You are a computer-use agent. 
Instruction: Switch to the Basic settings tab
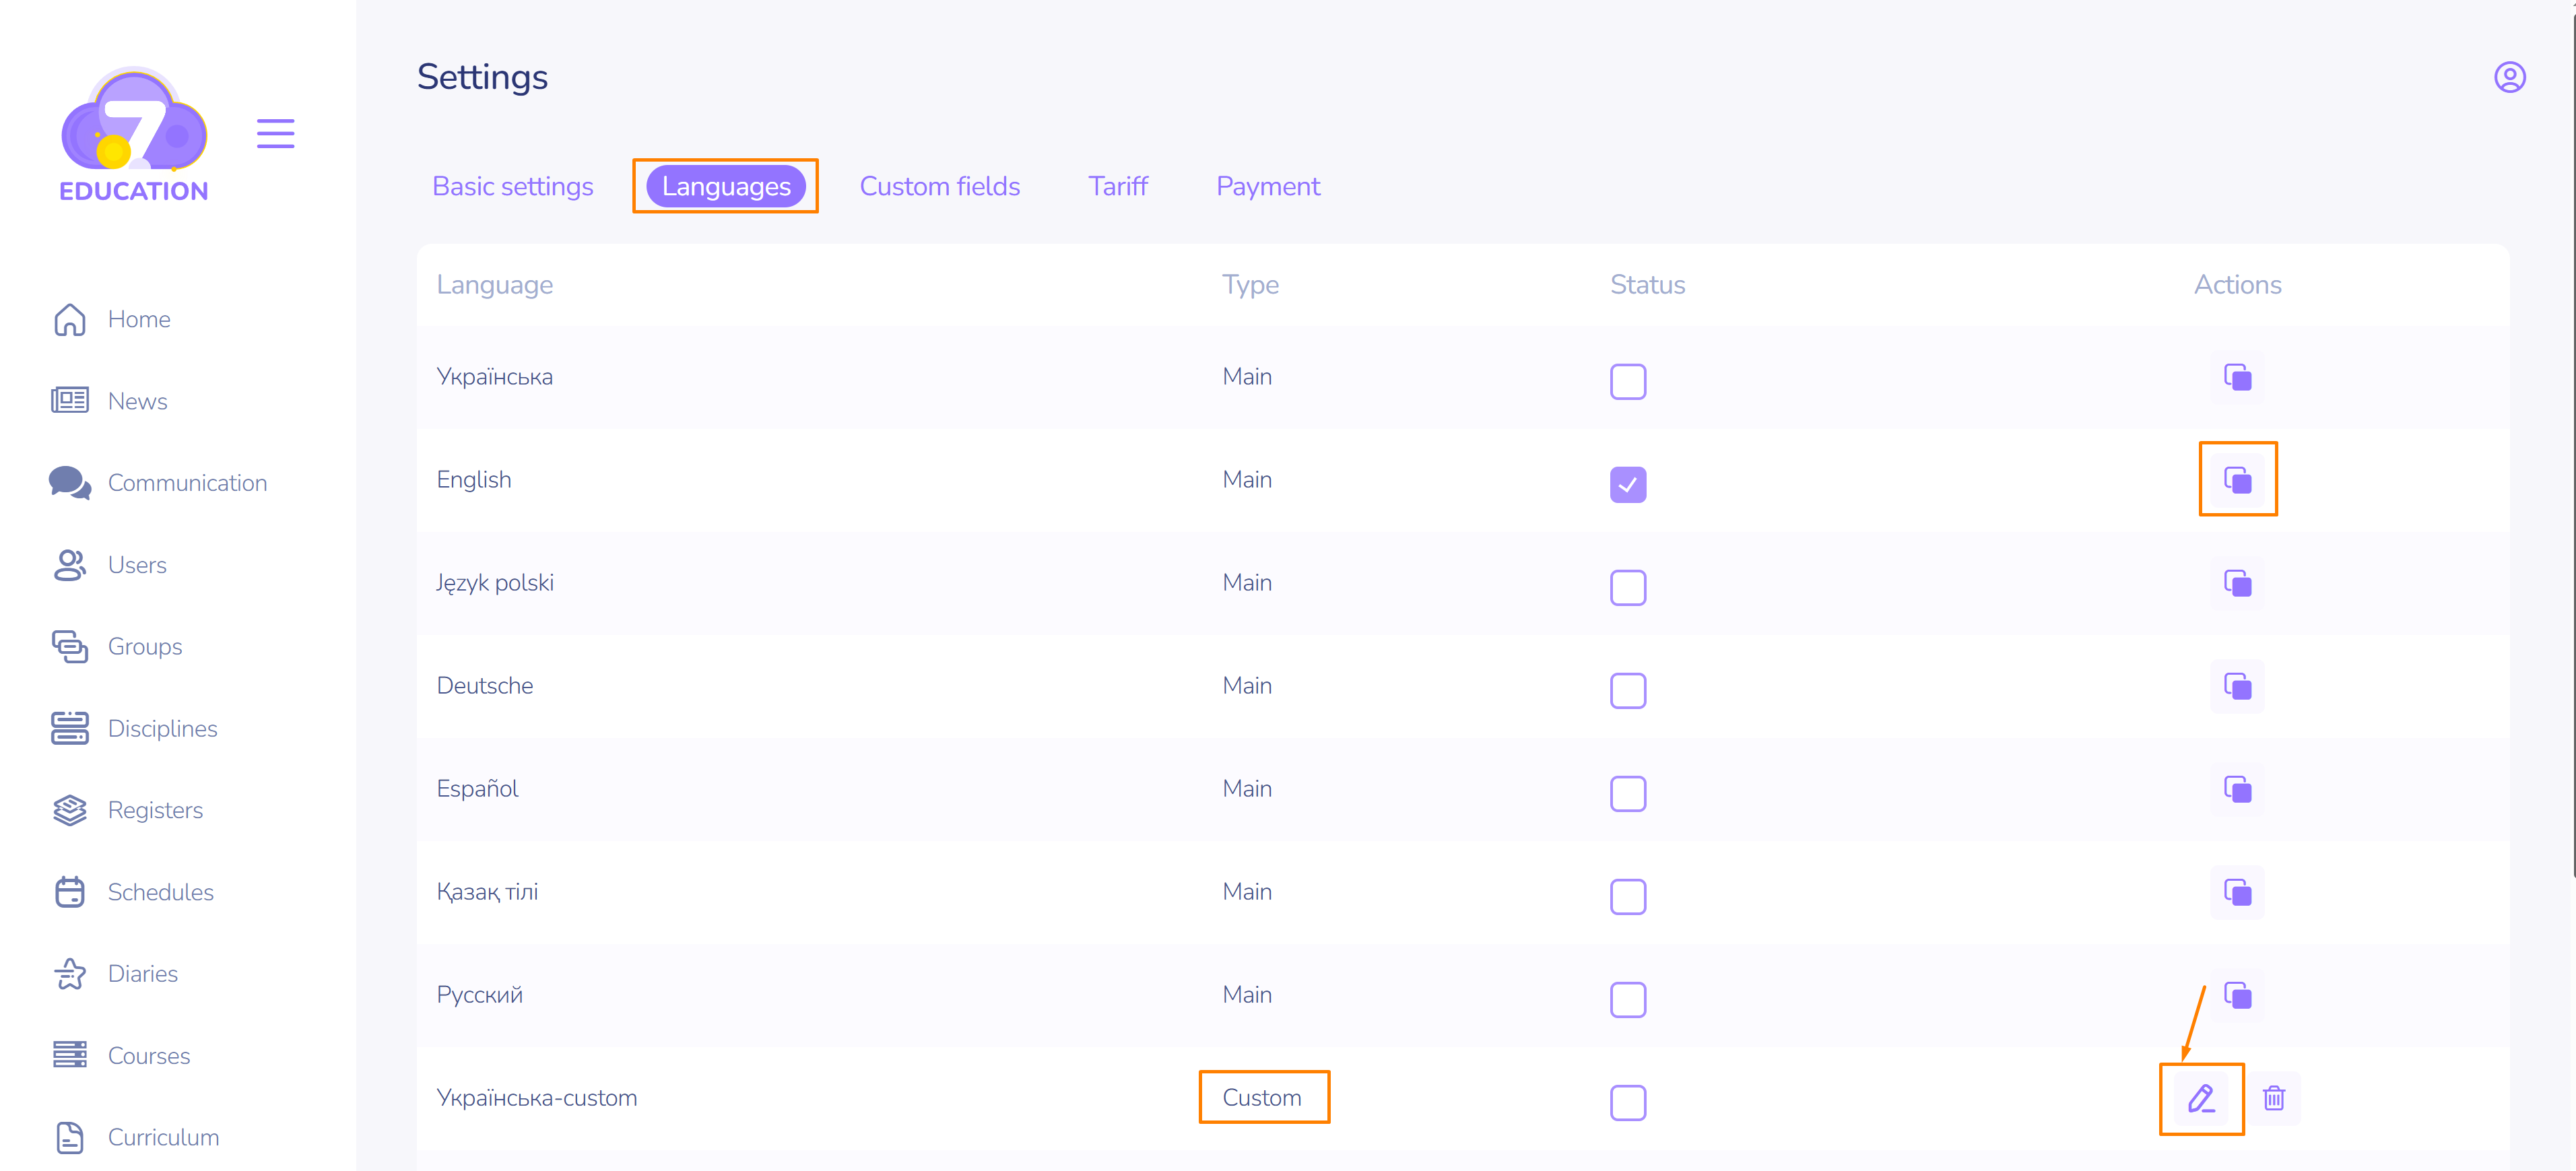512,186
